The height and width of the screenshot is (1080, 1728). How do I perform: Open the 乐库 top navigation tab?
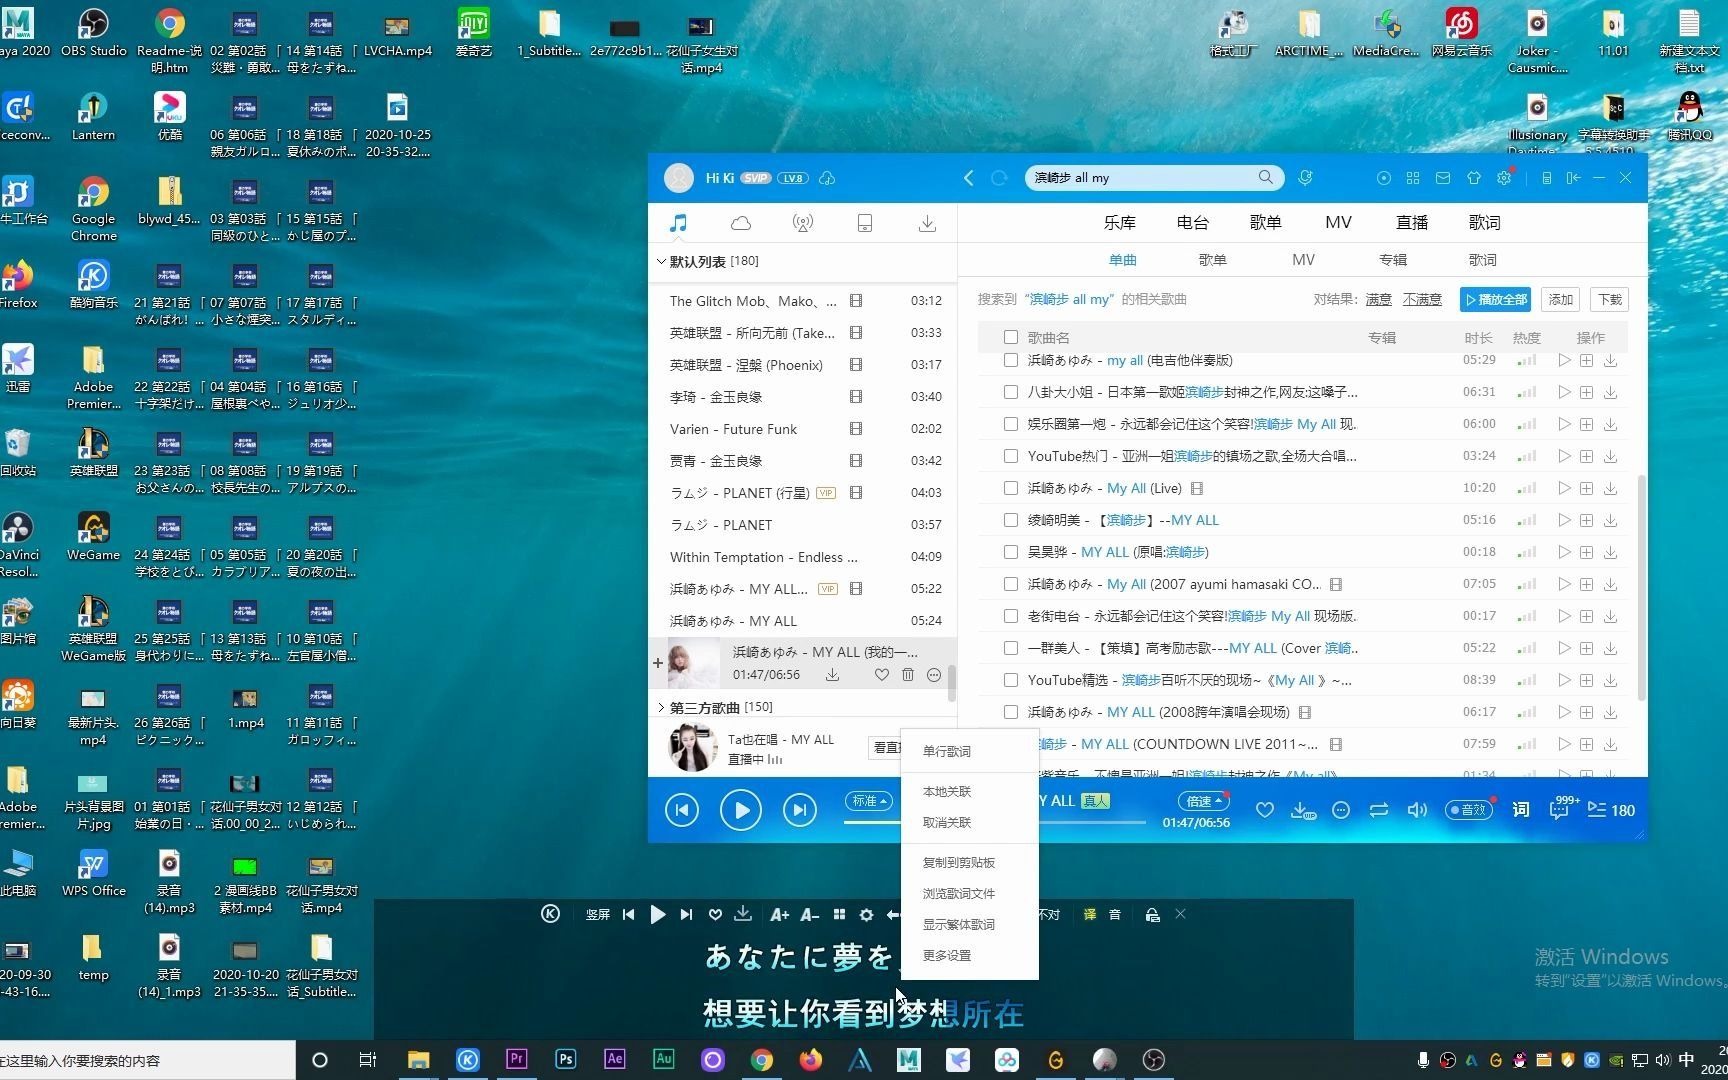tap(1119, 222)
